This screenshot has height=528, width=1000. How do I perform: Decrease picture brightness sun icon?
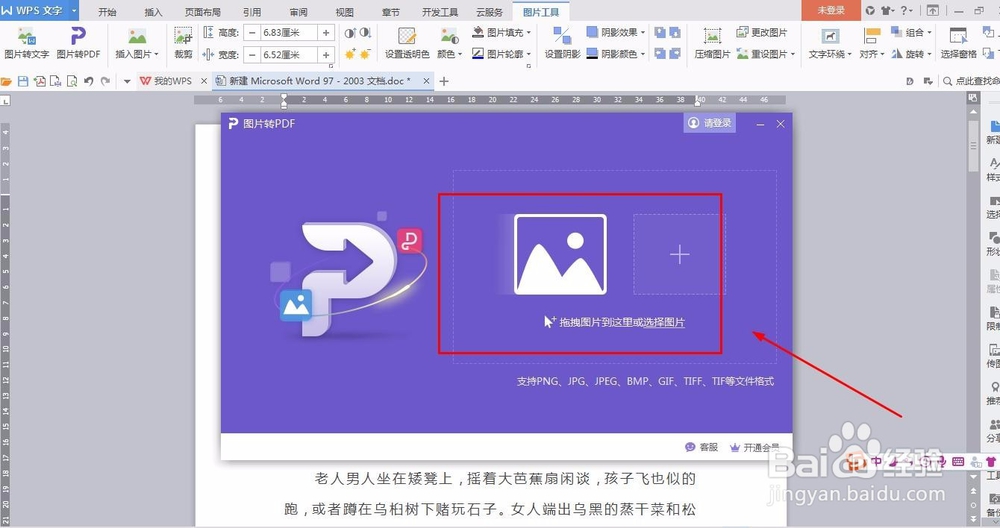coord(365,55)
